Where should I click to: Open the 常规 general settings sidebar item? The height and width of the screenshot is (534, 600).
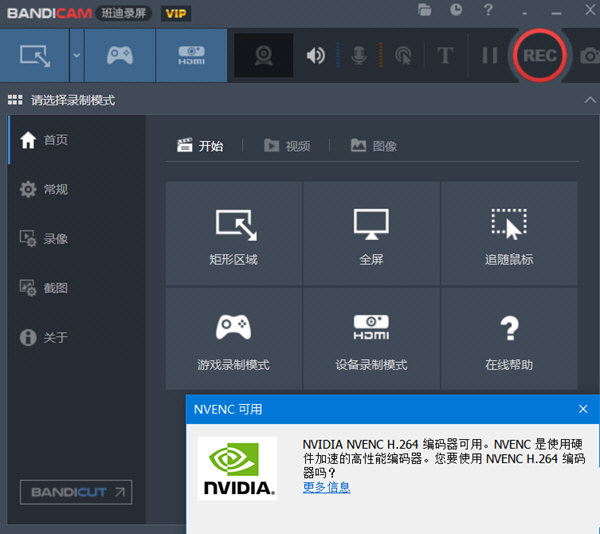click(77, 189)
